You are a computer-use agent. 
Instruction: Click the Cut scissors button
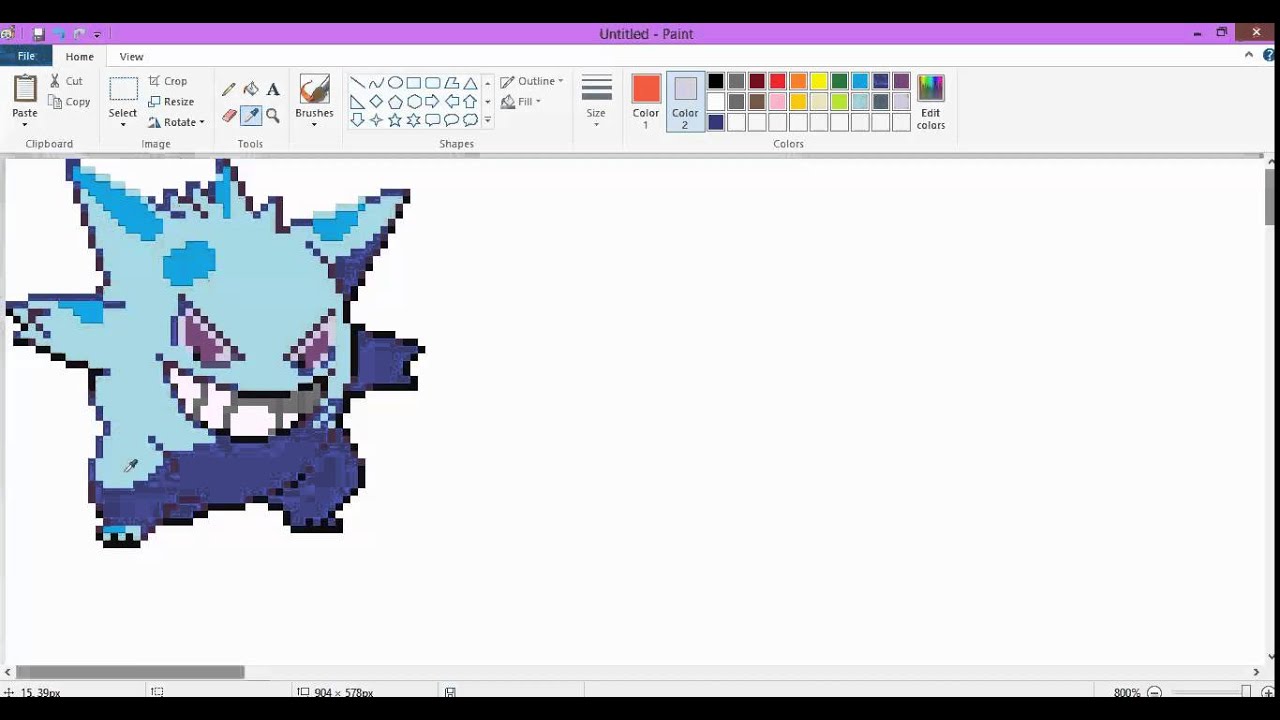click(67, 81)
